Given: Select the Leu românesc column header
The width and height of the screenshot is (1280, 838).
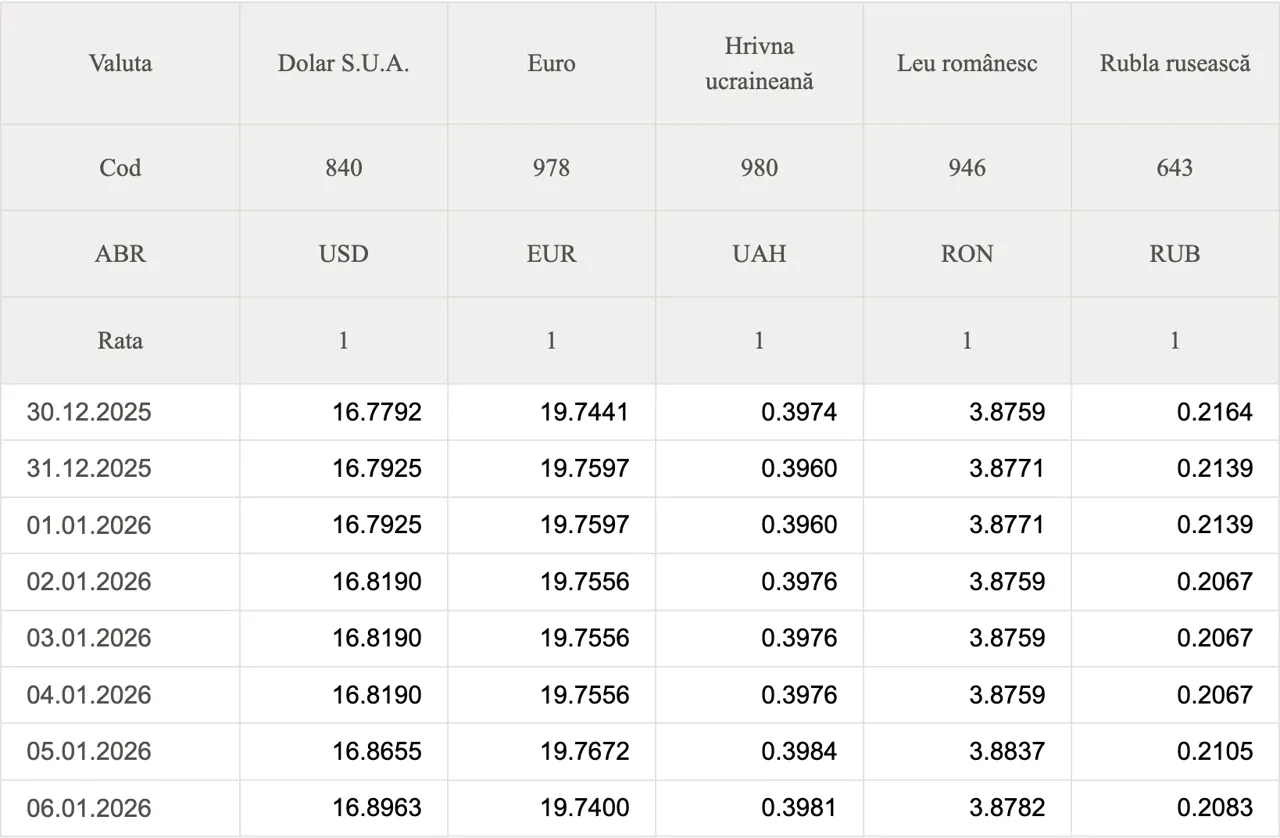Looking at the screenshot, I should point(967,64).
